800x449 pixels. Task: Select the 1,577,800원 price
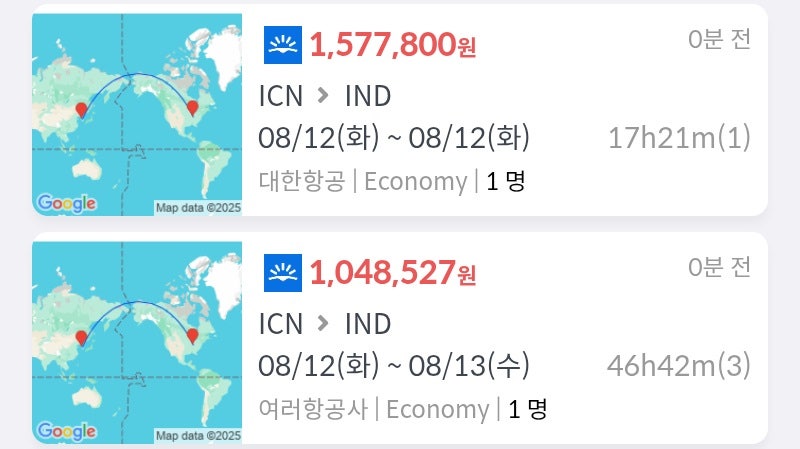392,45
